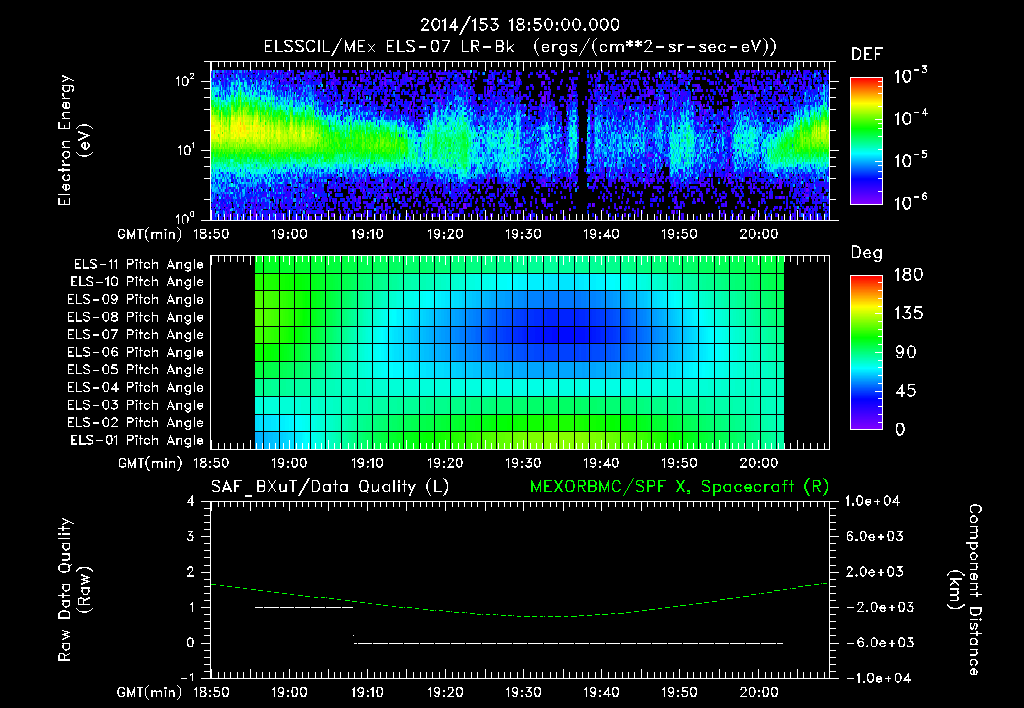This screenshot has width=1024, height=708.
Task: Click the '-1' tick on Raw Data Quality axis
Action: [x=187, y=677]
